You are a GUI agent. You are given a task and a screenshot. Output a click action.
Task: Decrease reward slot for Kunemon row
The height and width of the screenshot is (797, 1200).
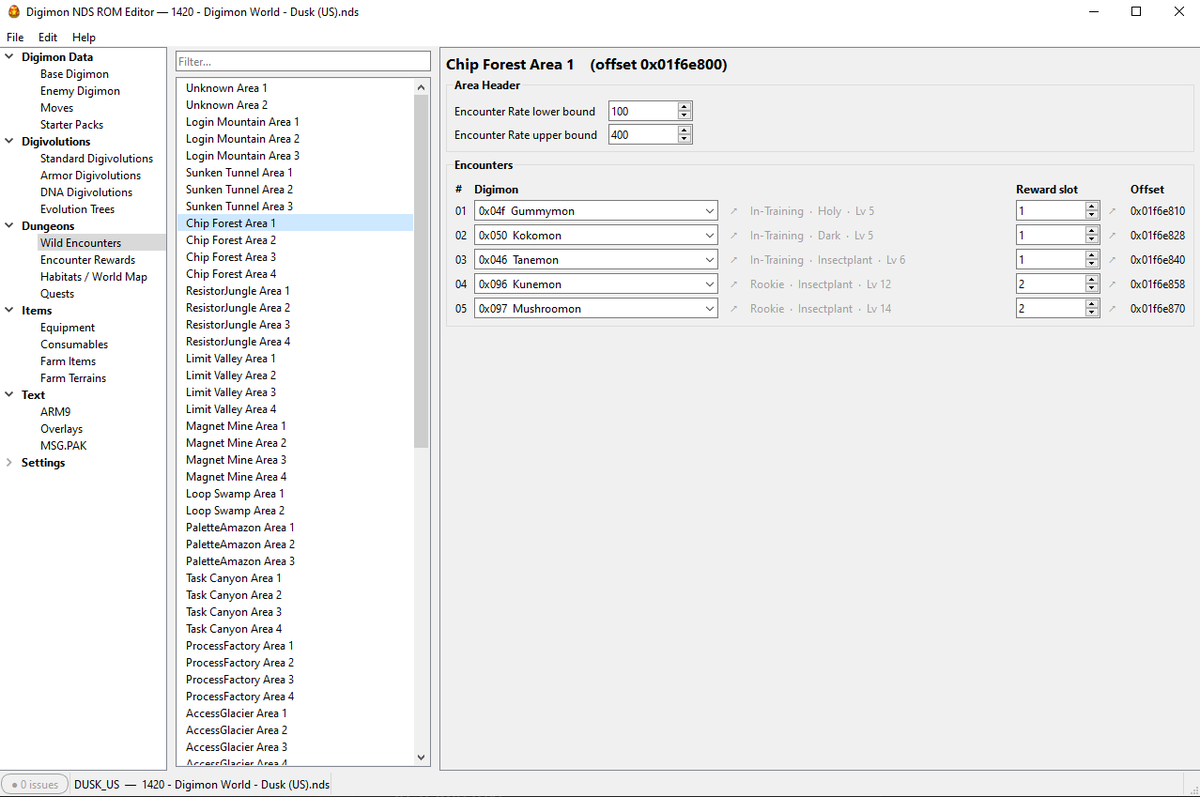click(x=1092, y=289)
